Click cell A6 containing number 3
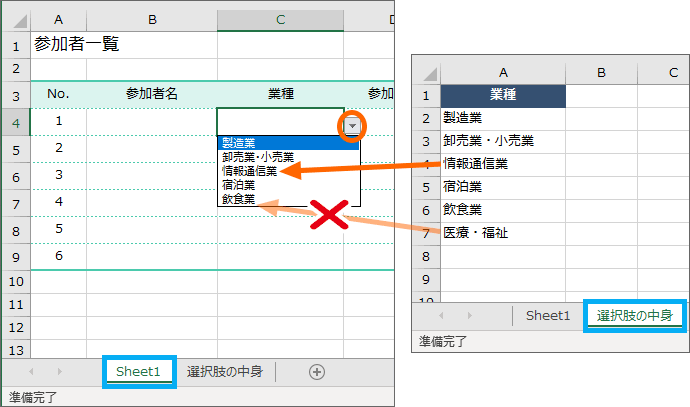This screenshot has height=407, width=690. coord(59,176)
